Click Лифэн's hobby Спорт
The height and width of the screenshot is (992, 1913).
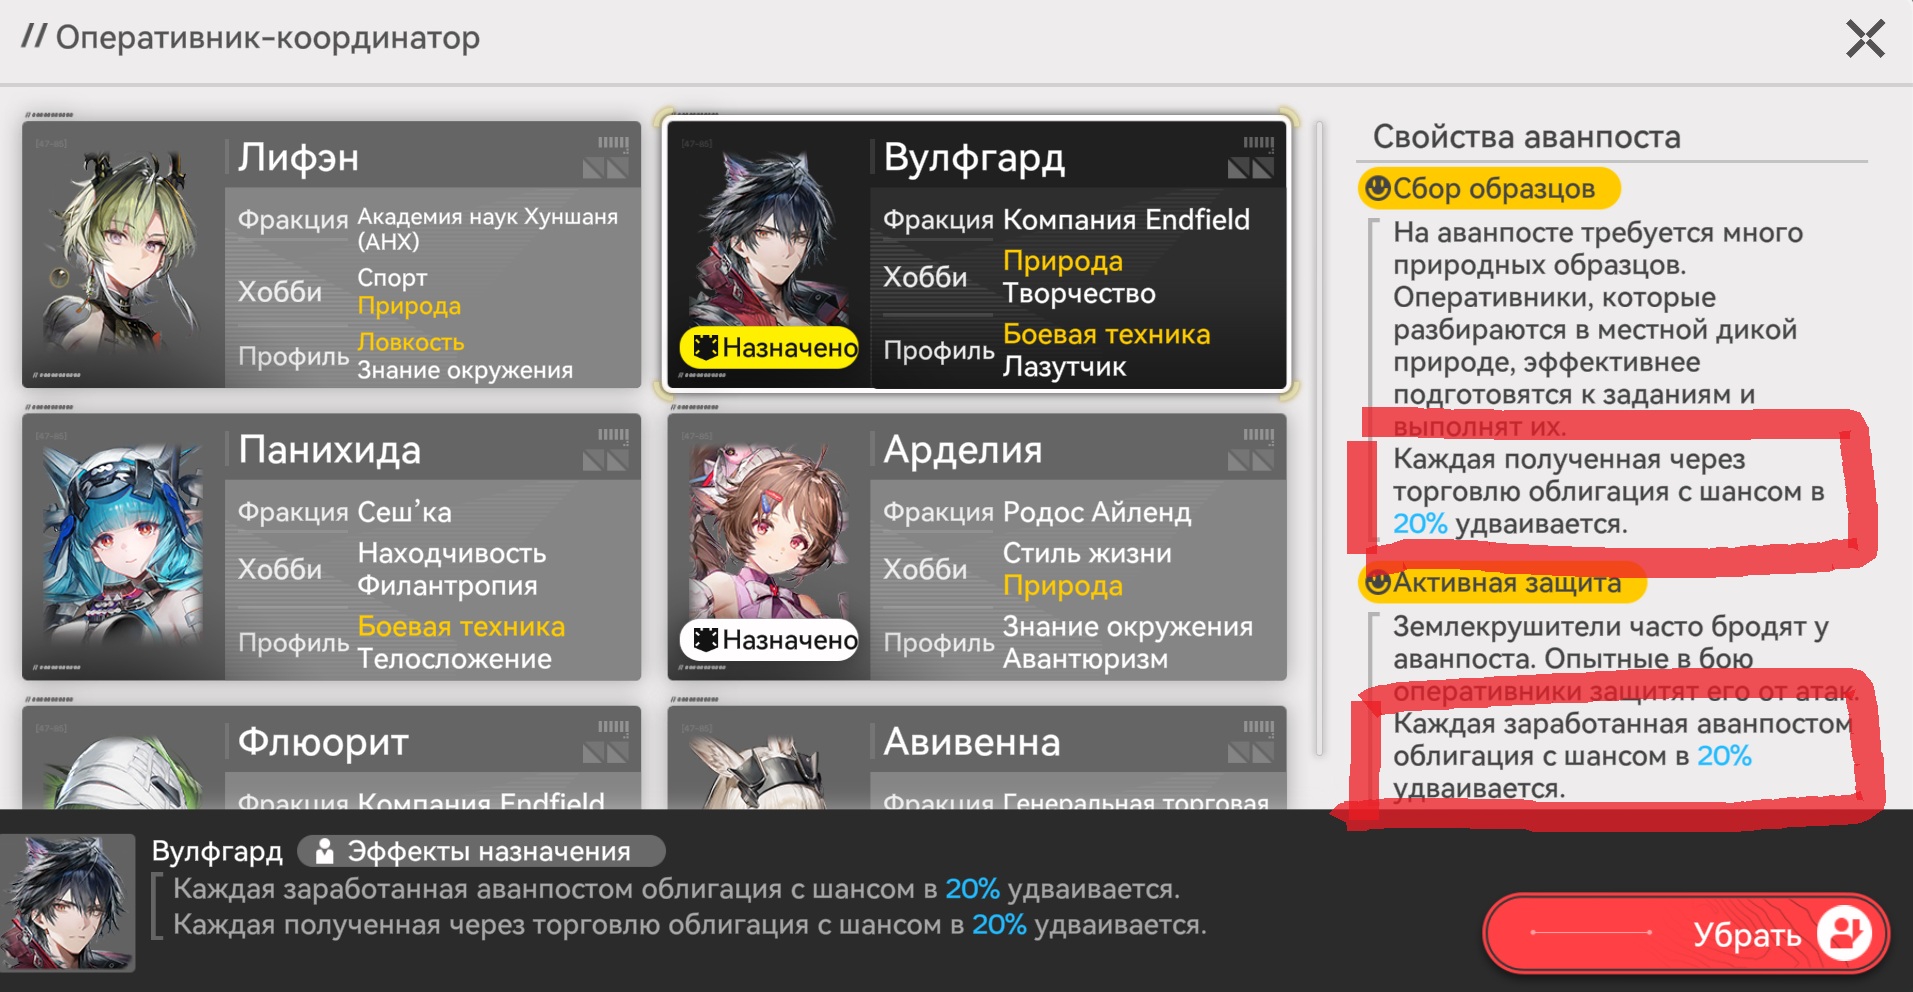coord(392,278)
